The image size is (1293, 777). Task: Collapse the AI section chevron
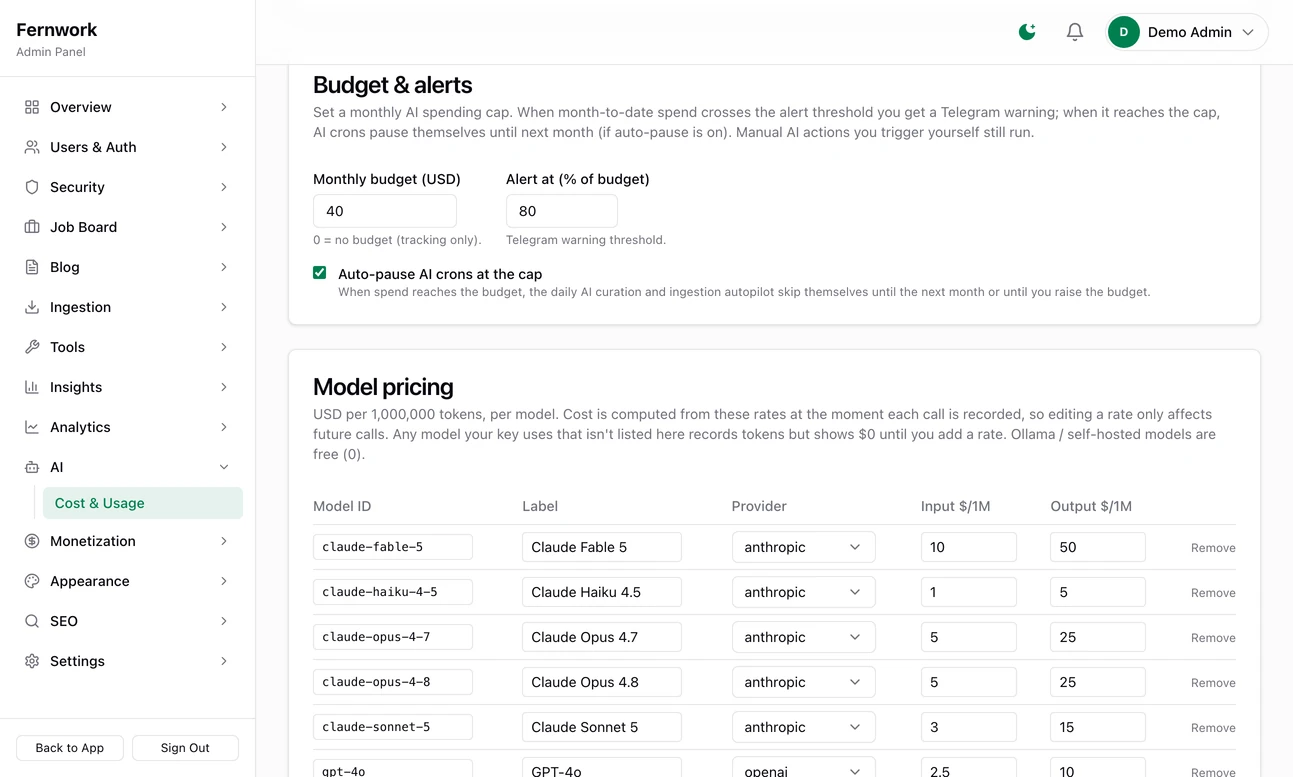tap(224, 467)
